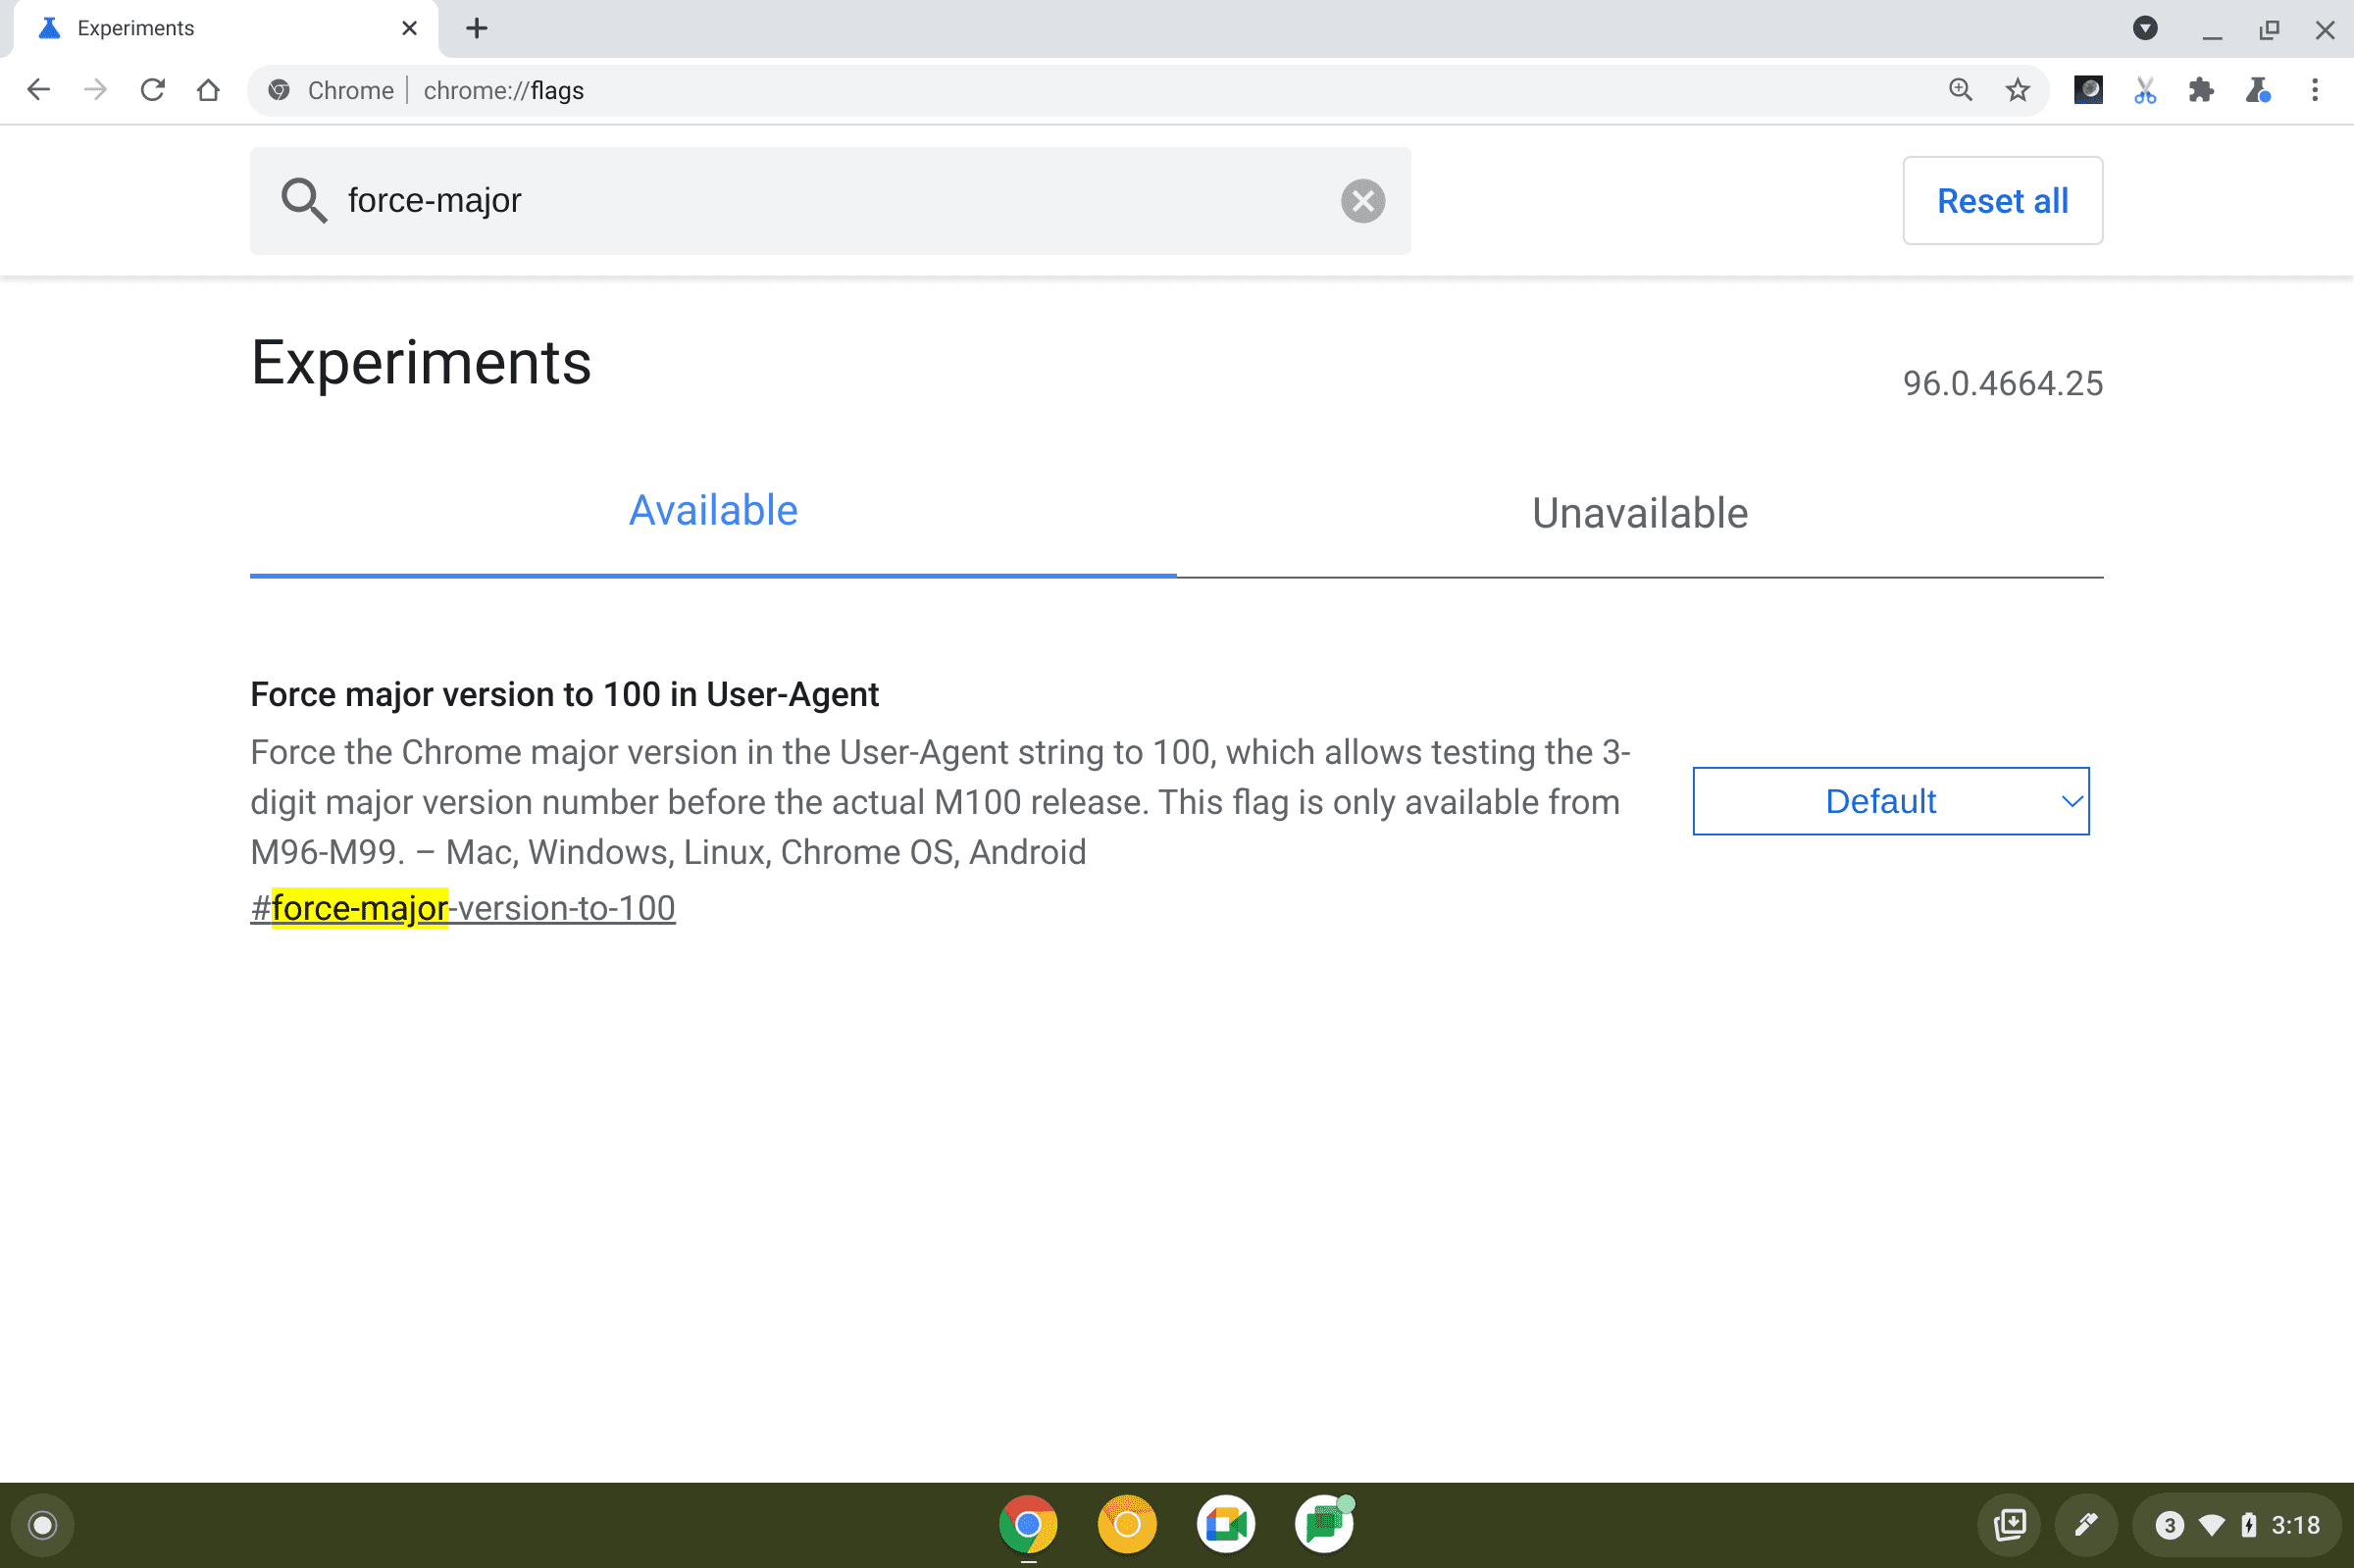The height and width of the screenshot is (1568, 2354).
Task: Click the clear search input X button
Action: click(1363, 199)
